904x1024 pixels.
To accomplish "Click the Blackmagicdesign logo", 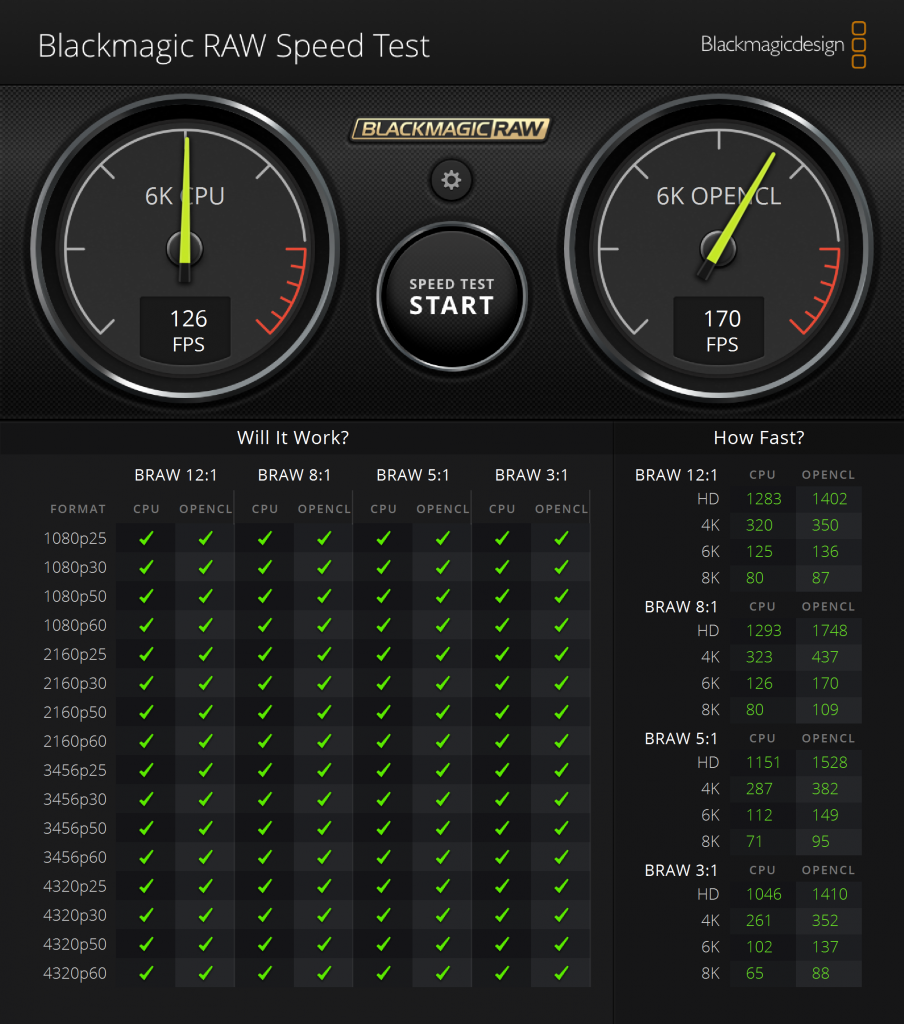I will click(x=783, y=45).
